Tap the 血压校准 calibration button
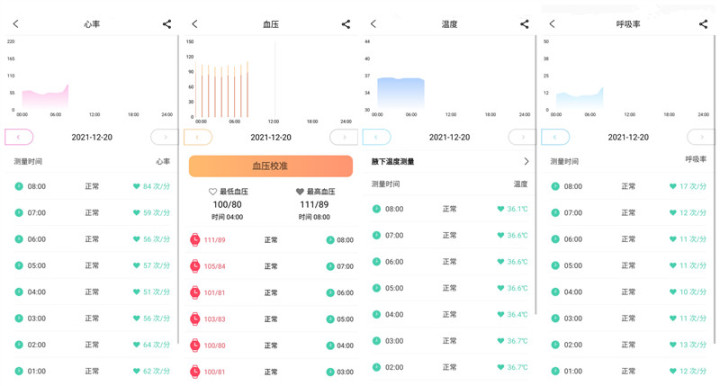The height and width of the screenshot is (386, 720). pos(271,166)
